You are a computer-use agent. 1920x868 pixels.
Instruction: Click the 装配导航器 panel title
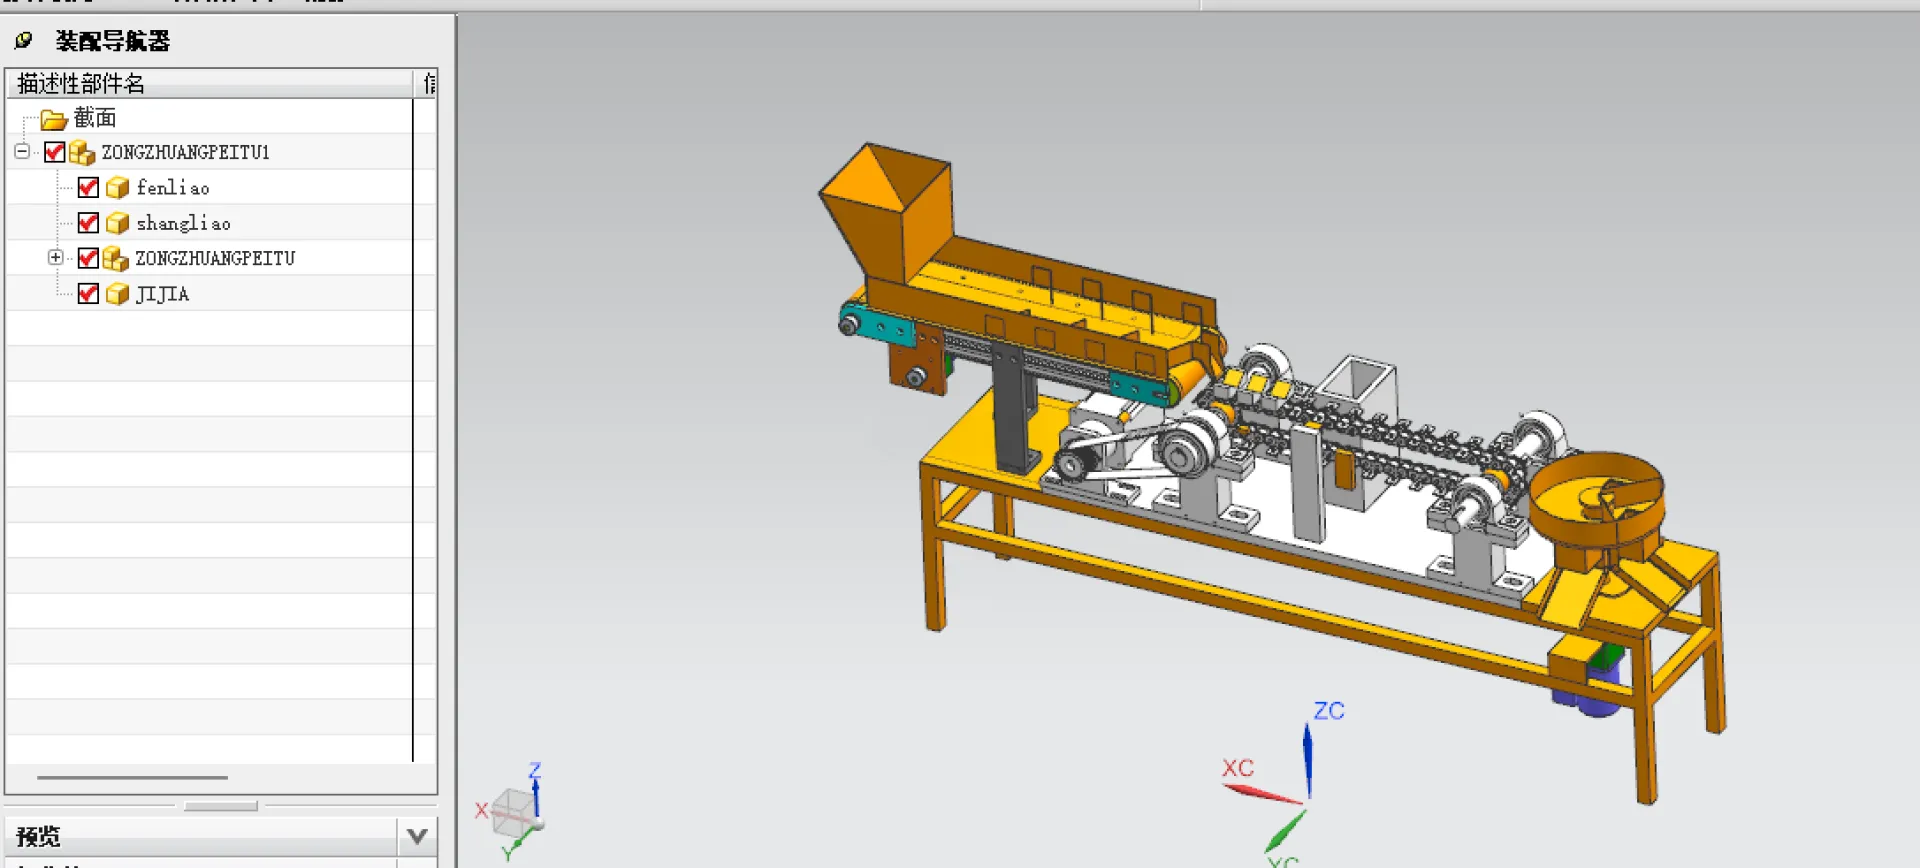[x=113, y=41]
